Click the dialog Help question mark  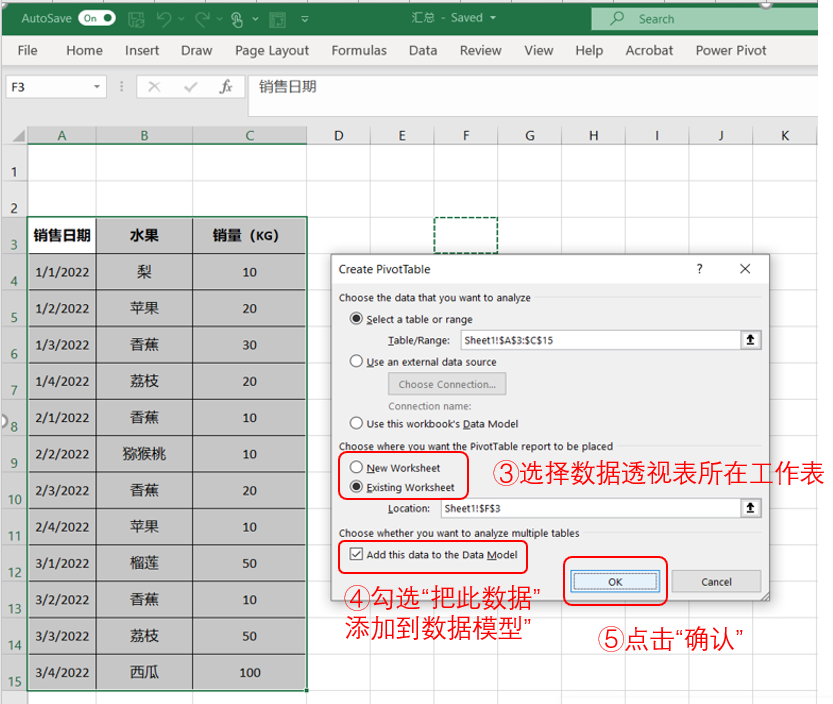click(700, 269)
